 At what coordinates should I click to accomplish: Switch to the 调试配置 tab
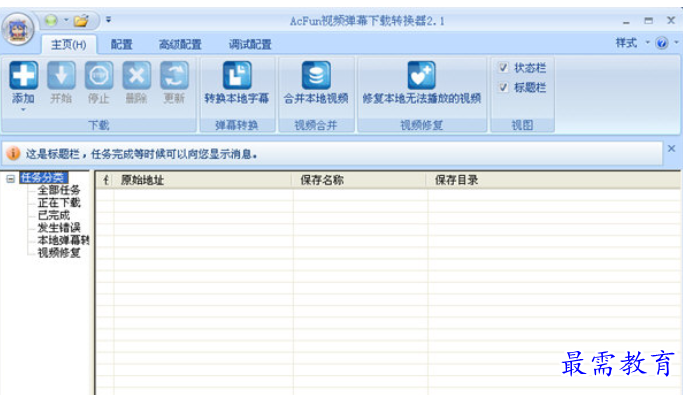point(250,44)
